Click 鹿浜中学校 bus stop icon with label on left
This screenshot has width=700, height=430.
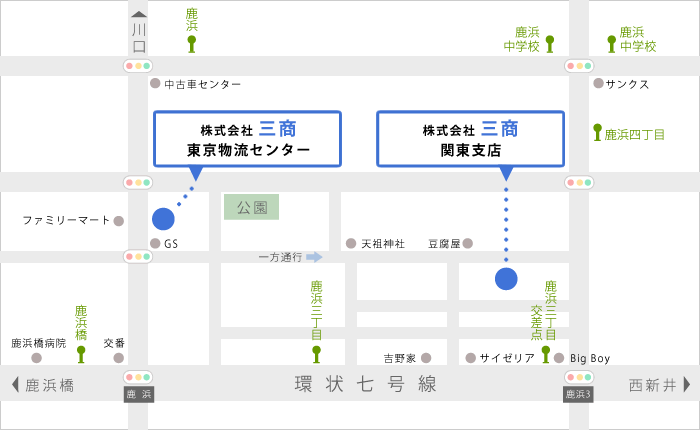click(550, 44)
